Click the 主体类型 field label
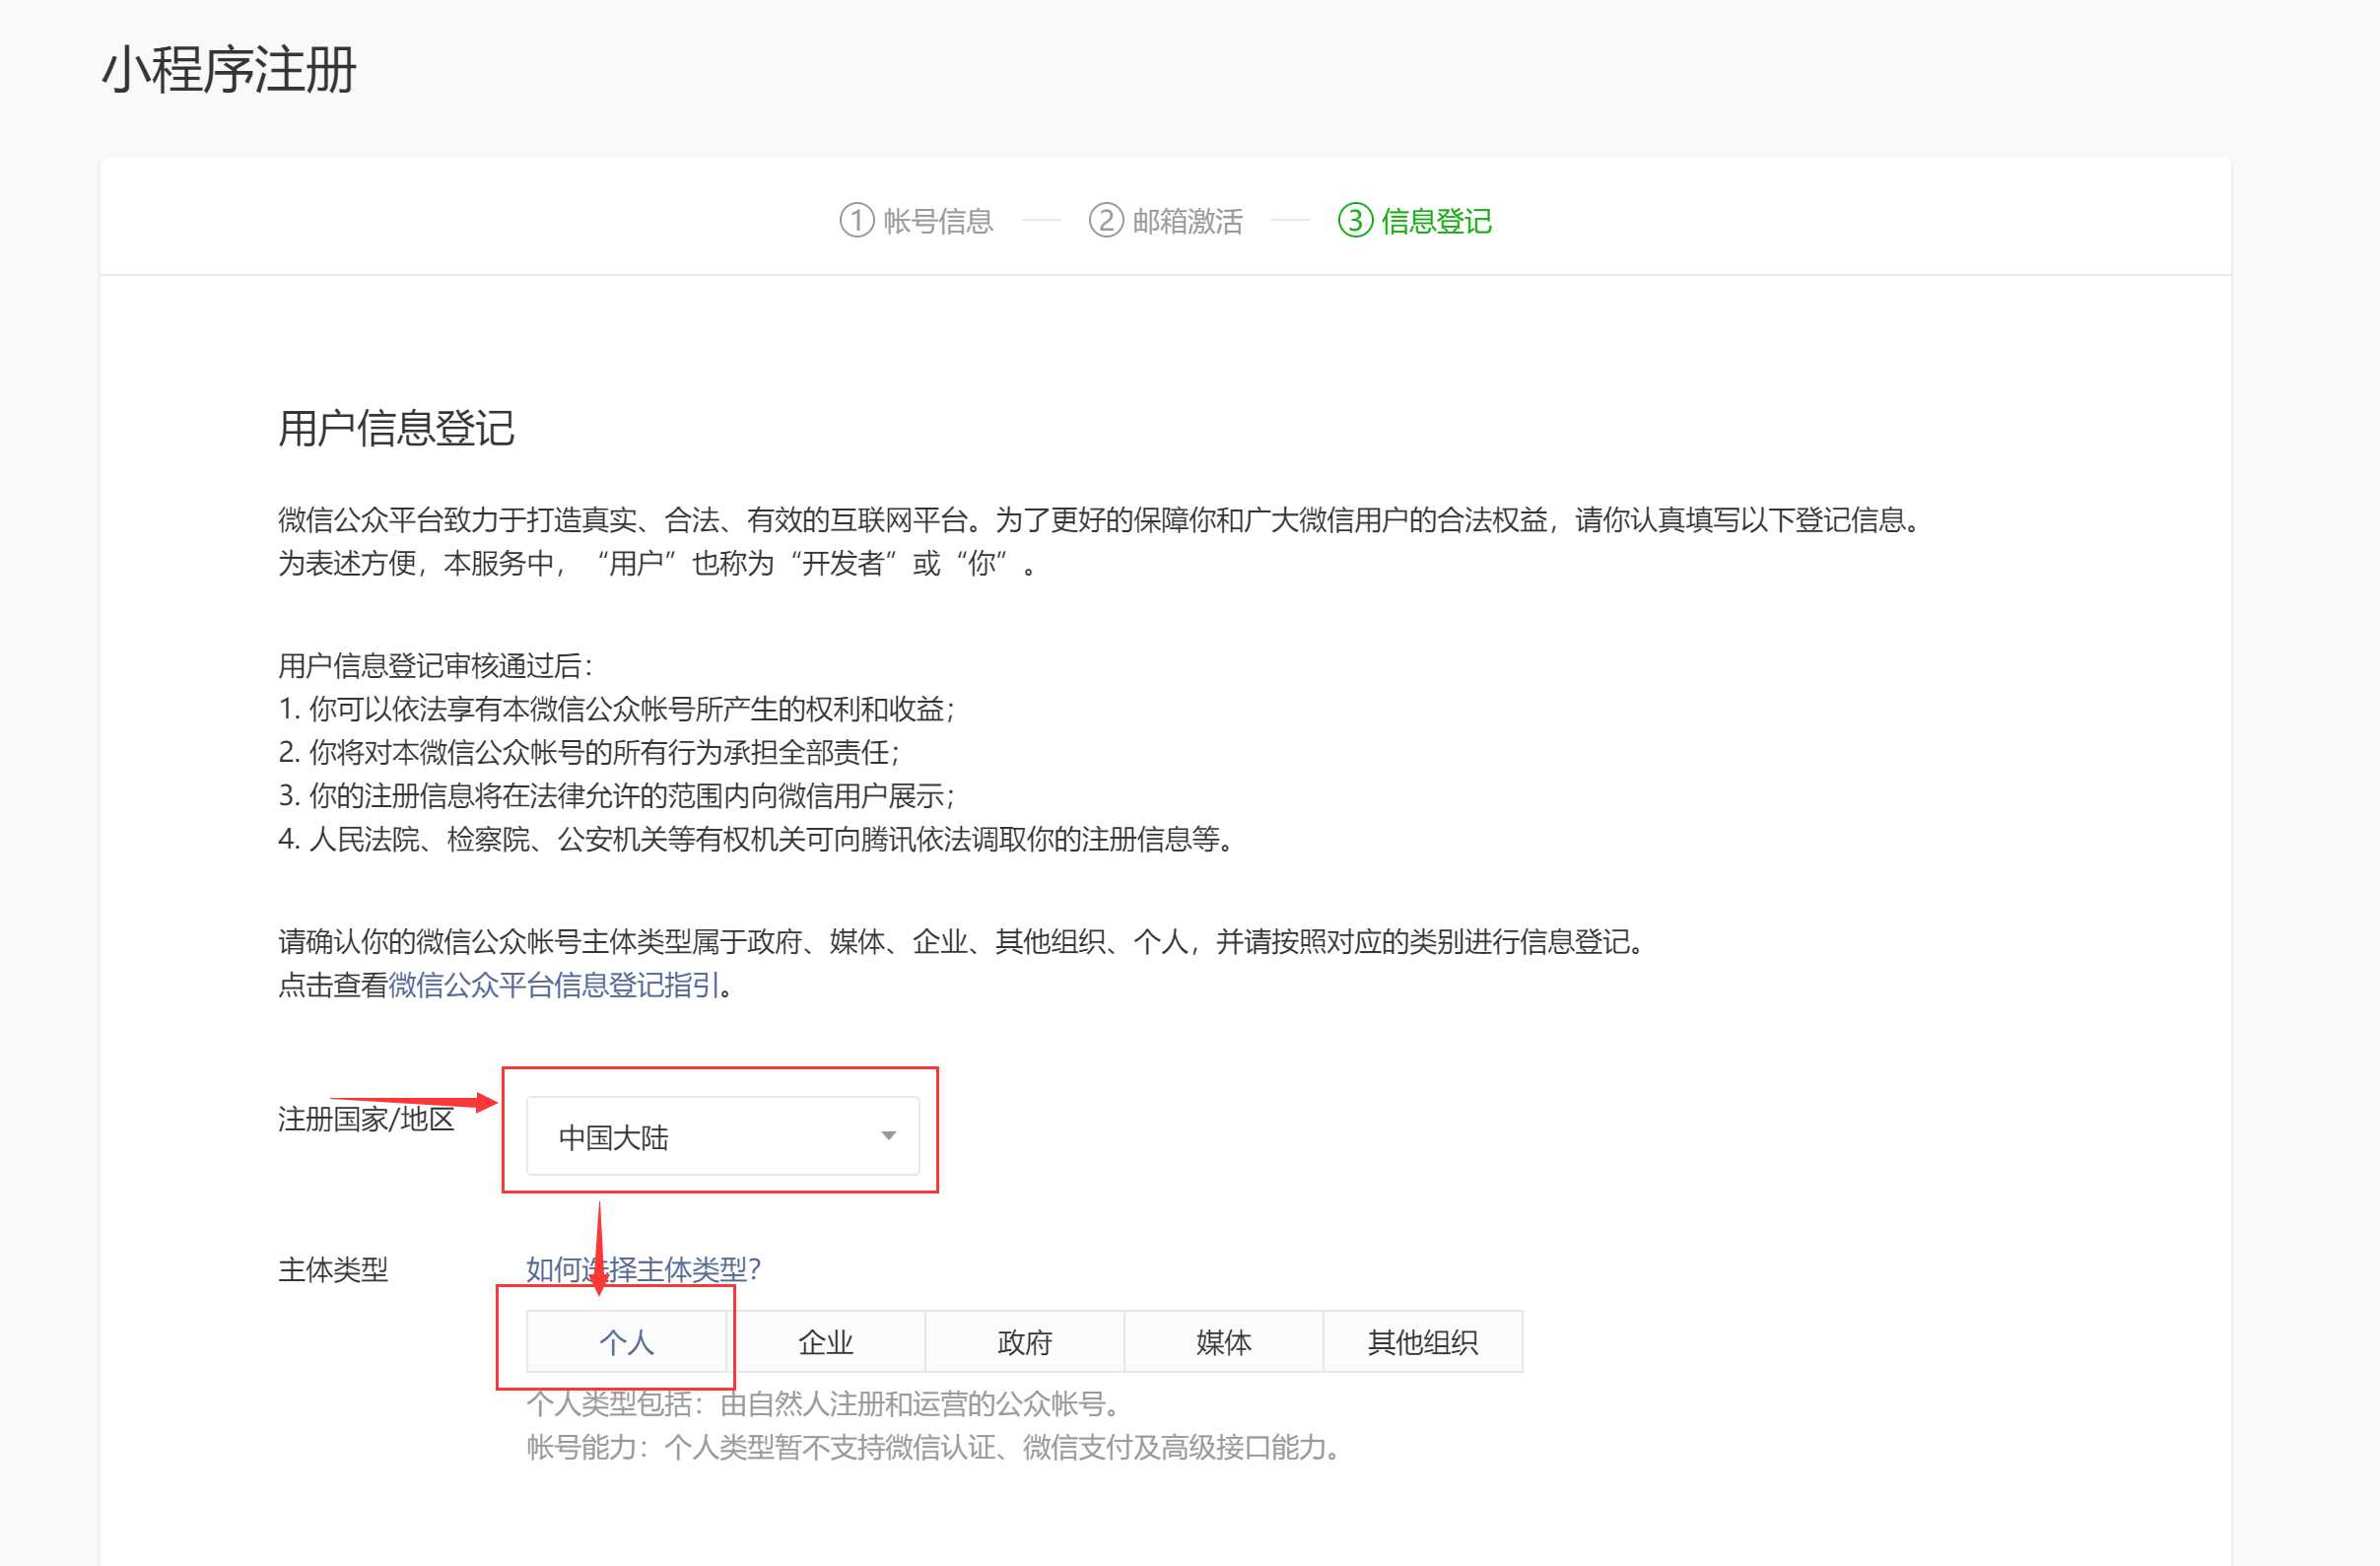2380x1566 pixels. 333,1270
